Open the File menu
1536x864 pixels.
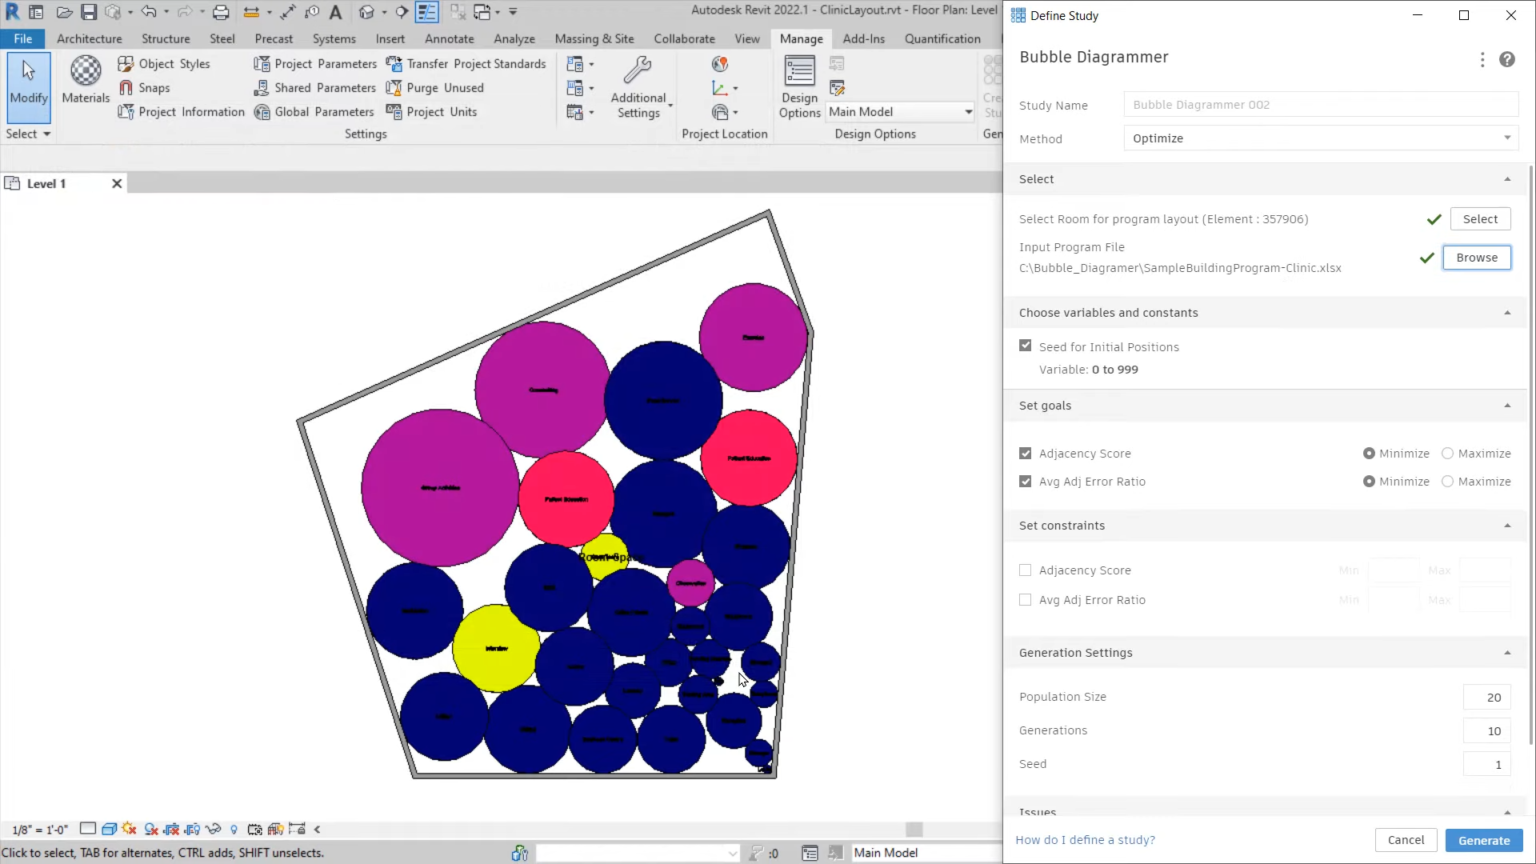tap(23, 39)
